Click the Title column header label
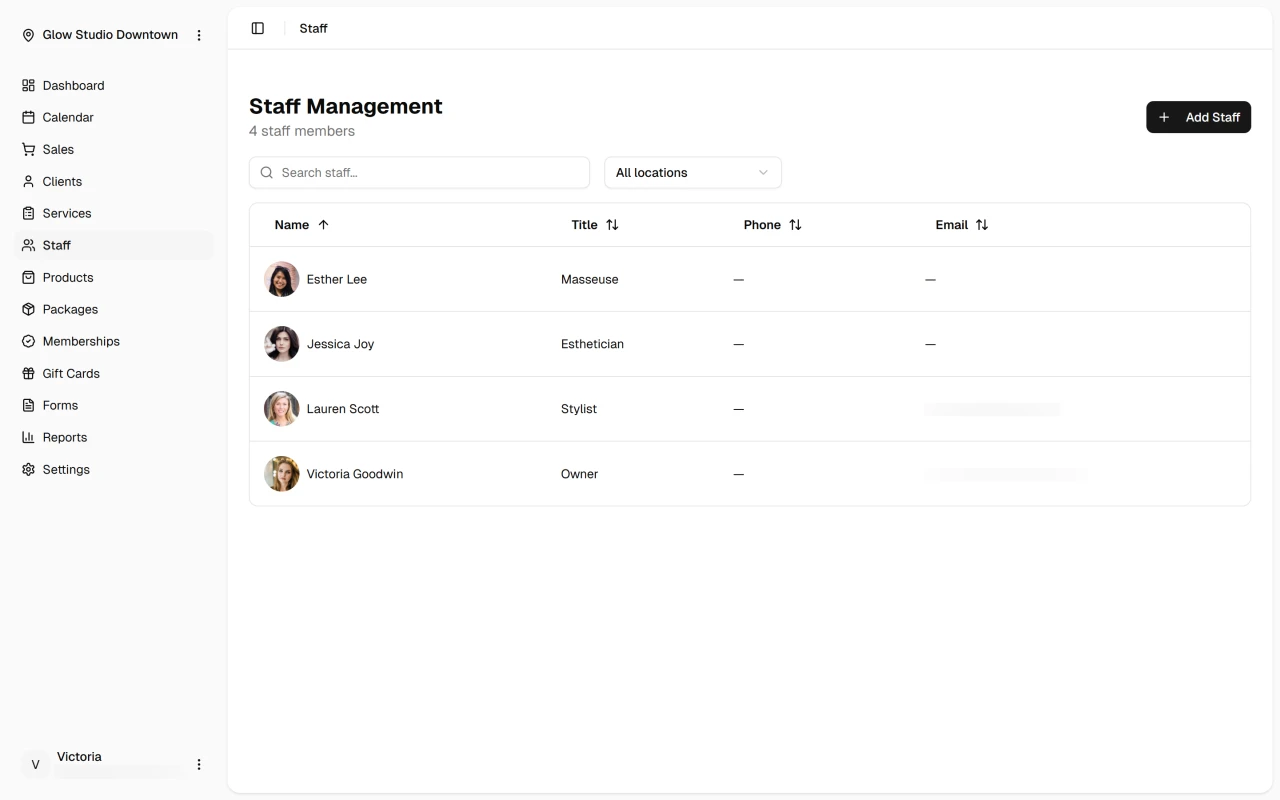 tap(584, 225)
